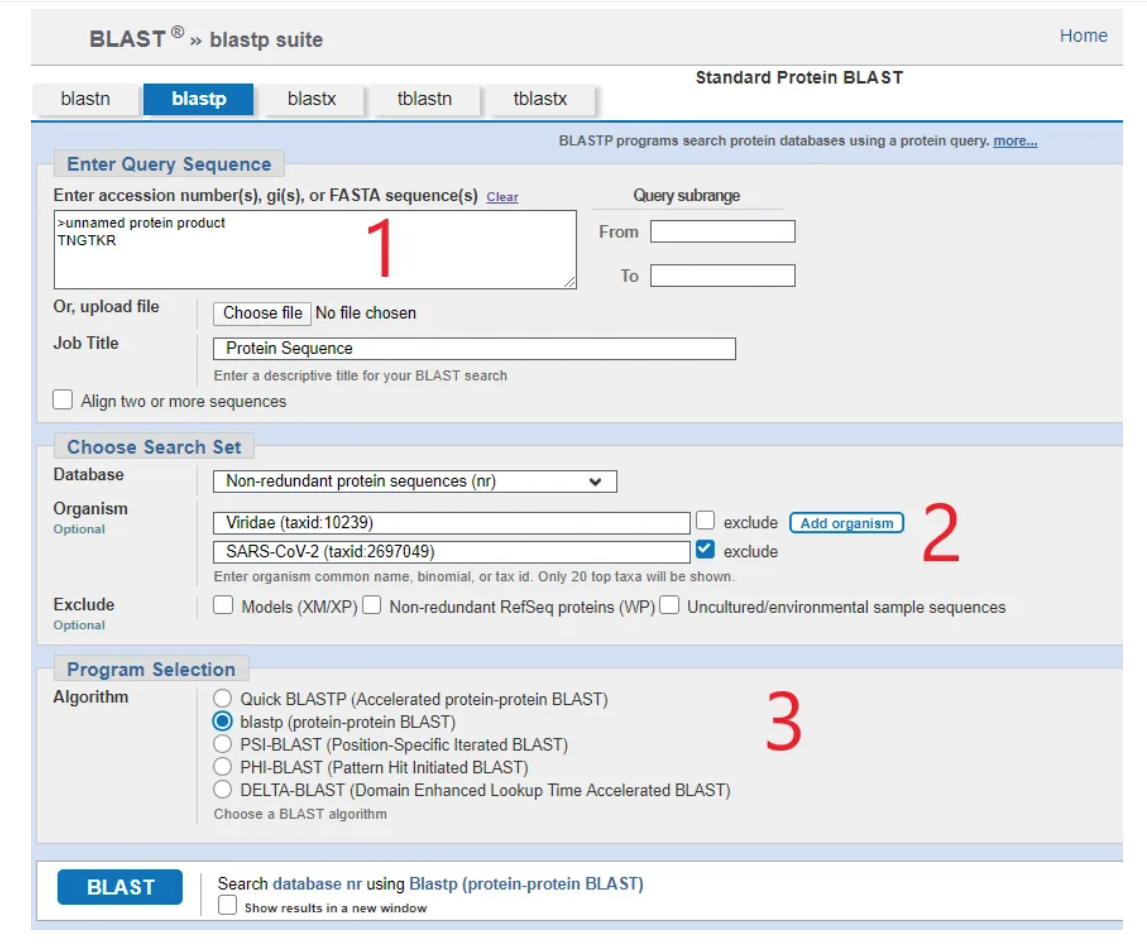The image size is (1147, 948).
Task: Switch to the tblastx tab
Action: [x=539, y=99]
